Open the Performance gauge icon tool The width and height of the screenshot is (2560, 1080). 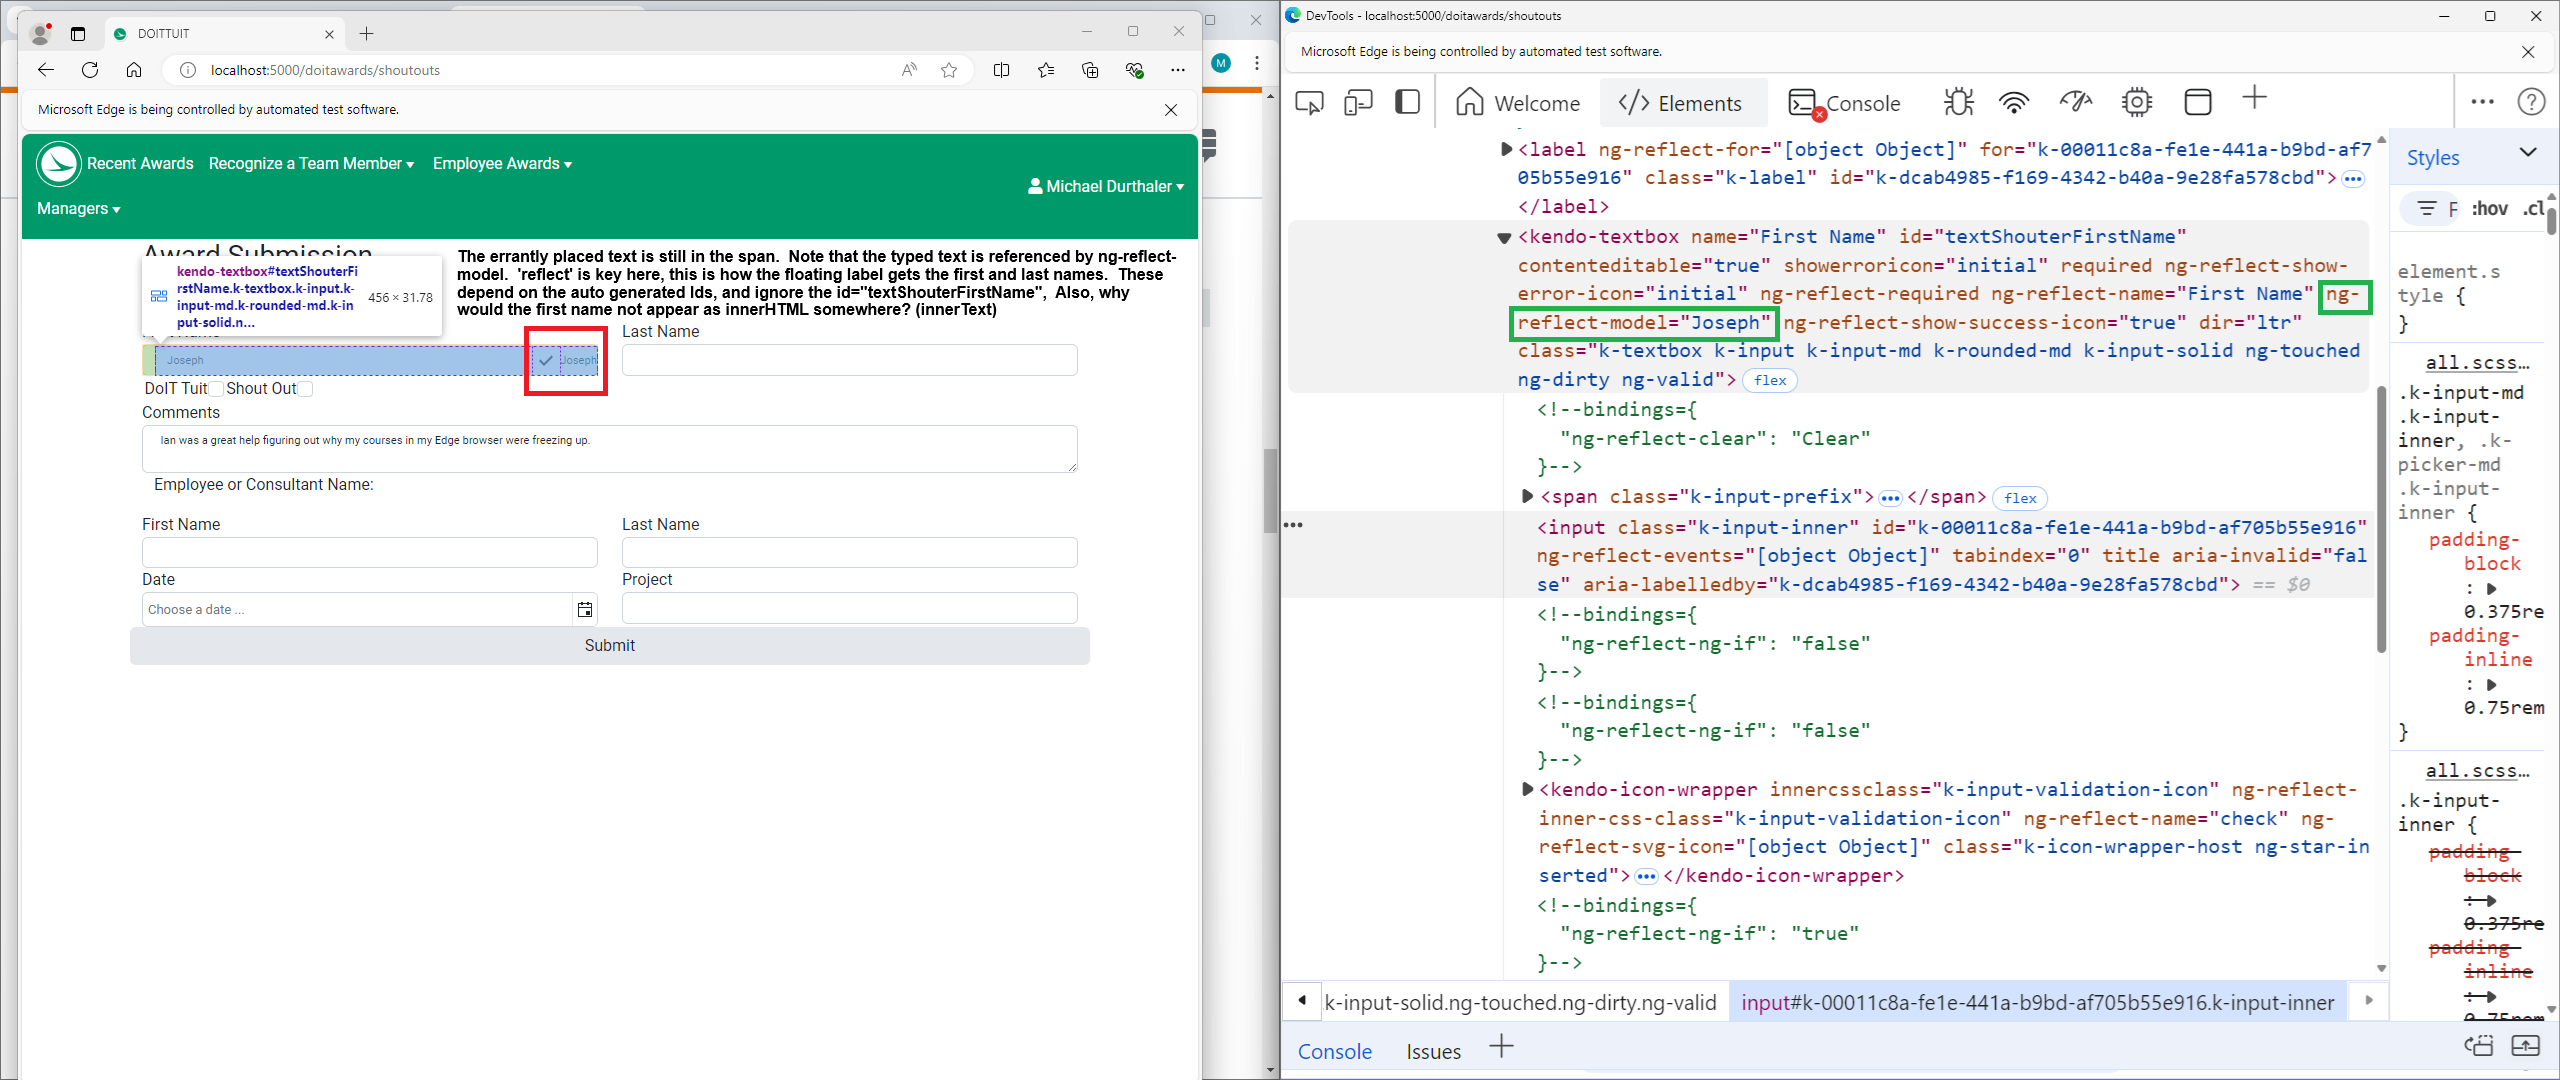(x=2076, y=102)
